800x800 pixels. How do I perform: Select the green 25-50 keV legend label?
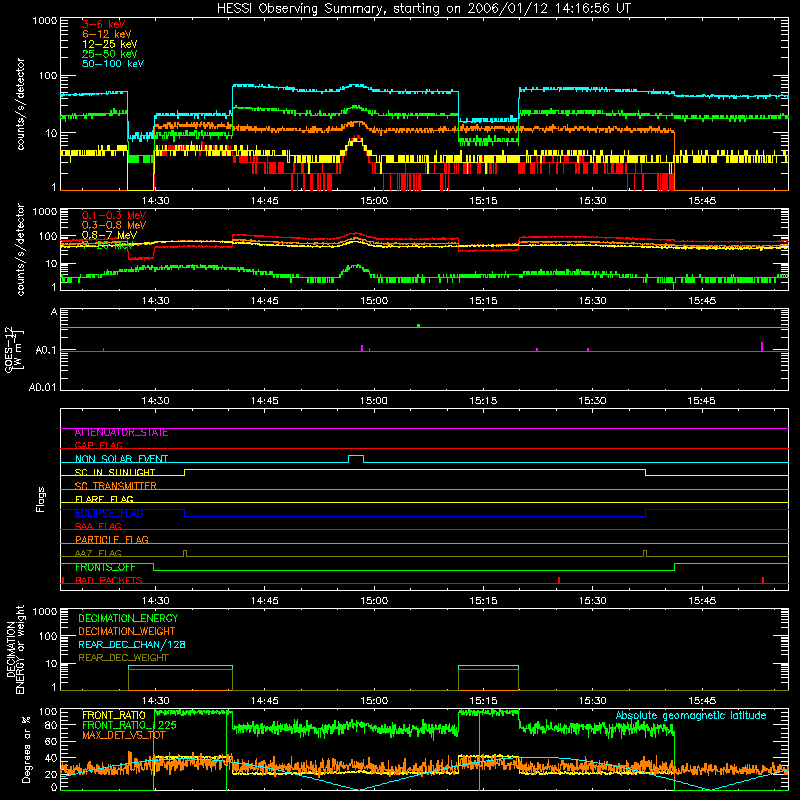click(x=109, y=54)
